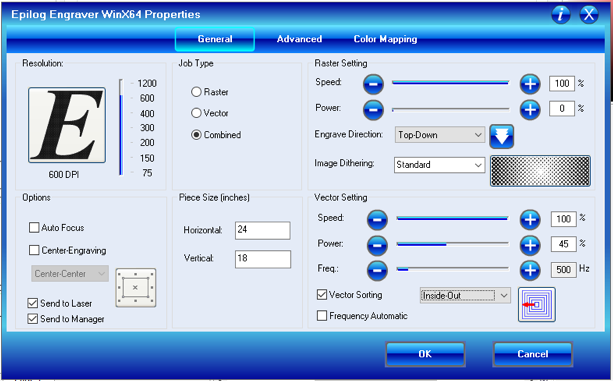Increase Vector Power with plus button

click(530, 245)
